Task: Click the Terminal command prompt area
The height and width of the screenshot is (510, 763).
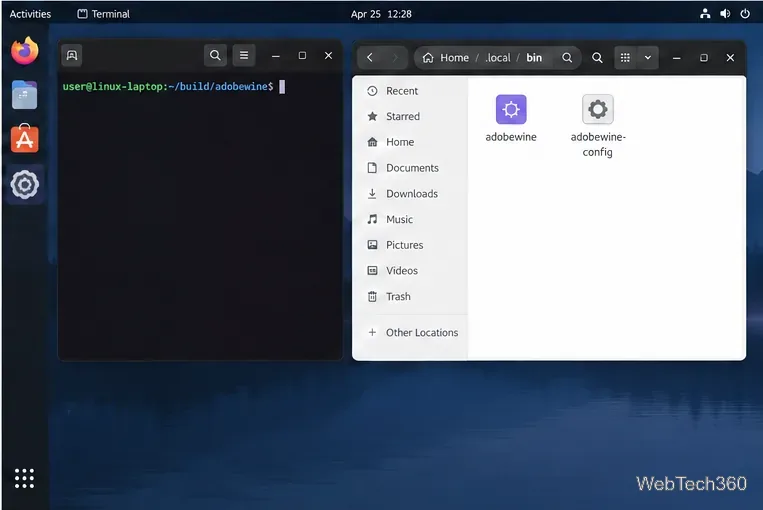Action: [x=200, y=217]
